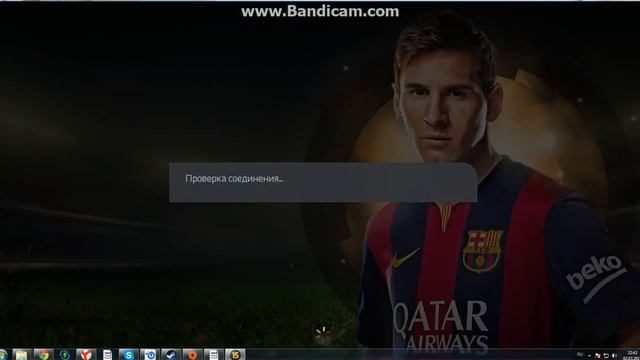The height and width of the screenshot is (360, 640).
Task: Open the Windows Start menu orb
Action: 2,355
